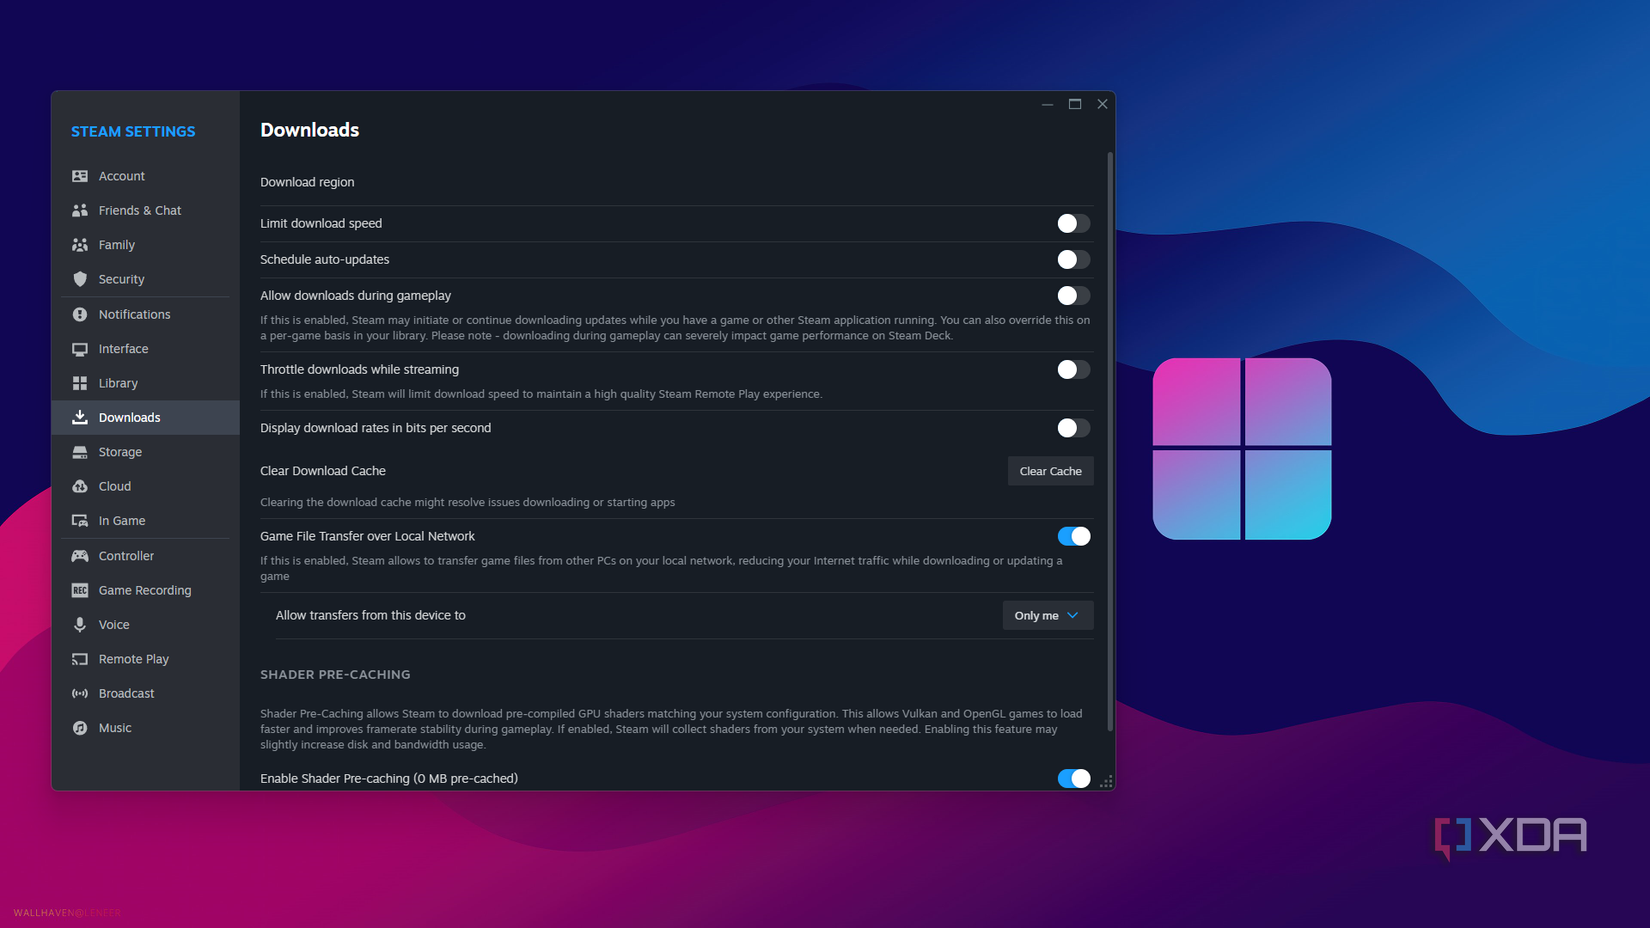Image resolution: width=1650 pixels, height=928 pixels.
Task: Switch to Storage settings
Action: pos(146,452)
